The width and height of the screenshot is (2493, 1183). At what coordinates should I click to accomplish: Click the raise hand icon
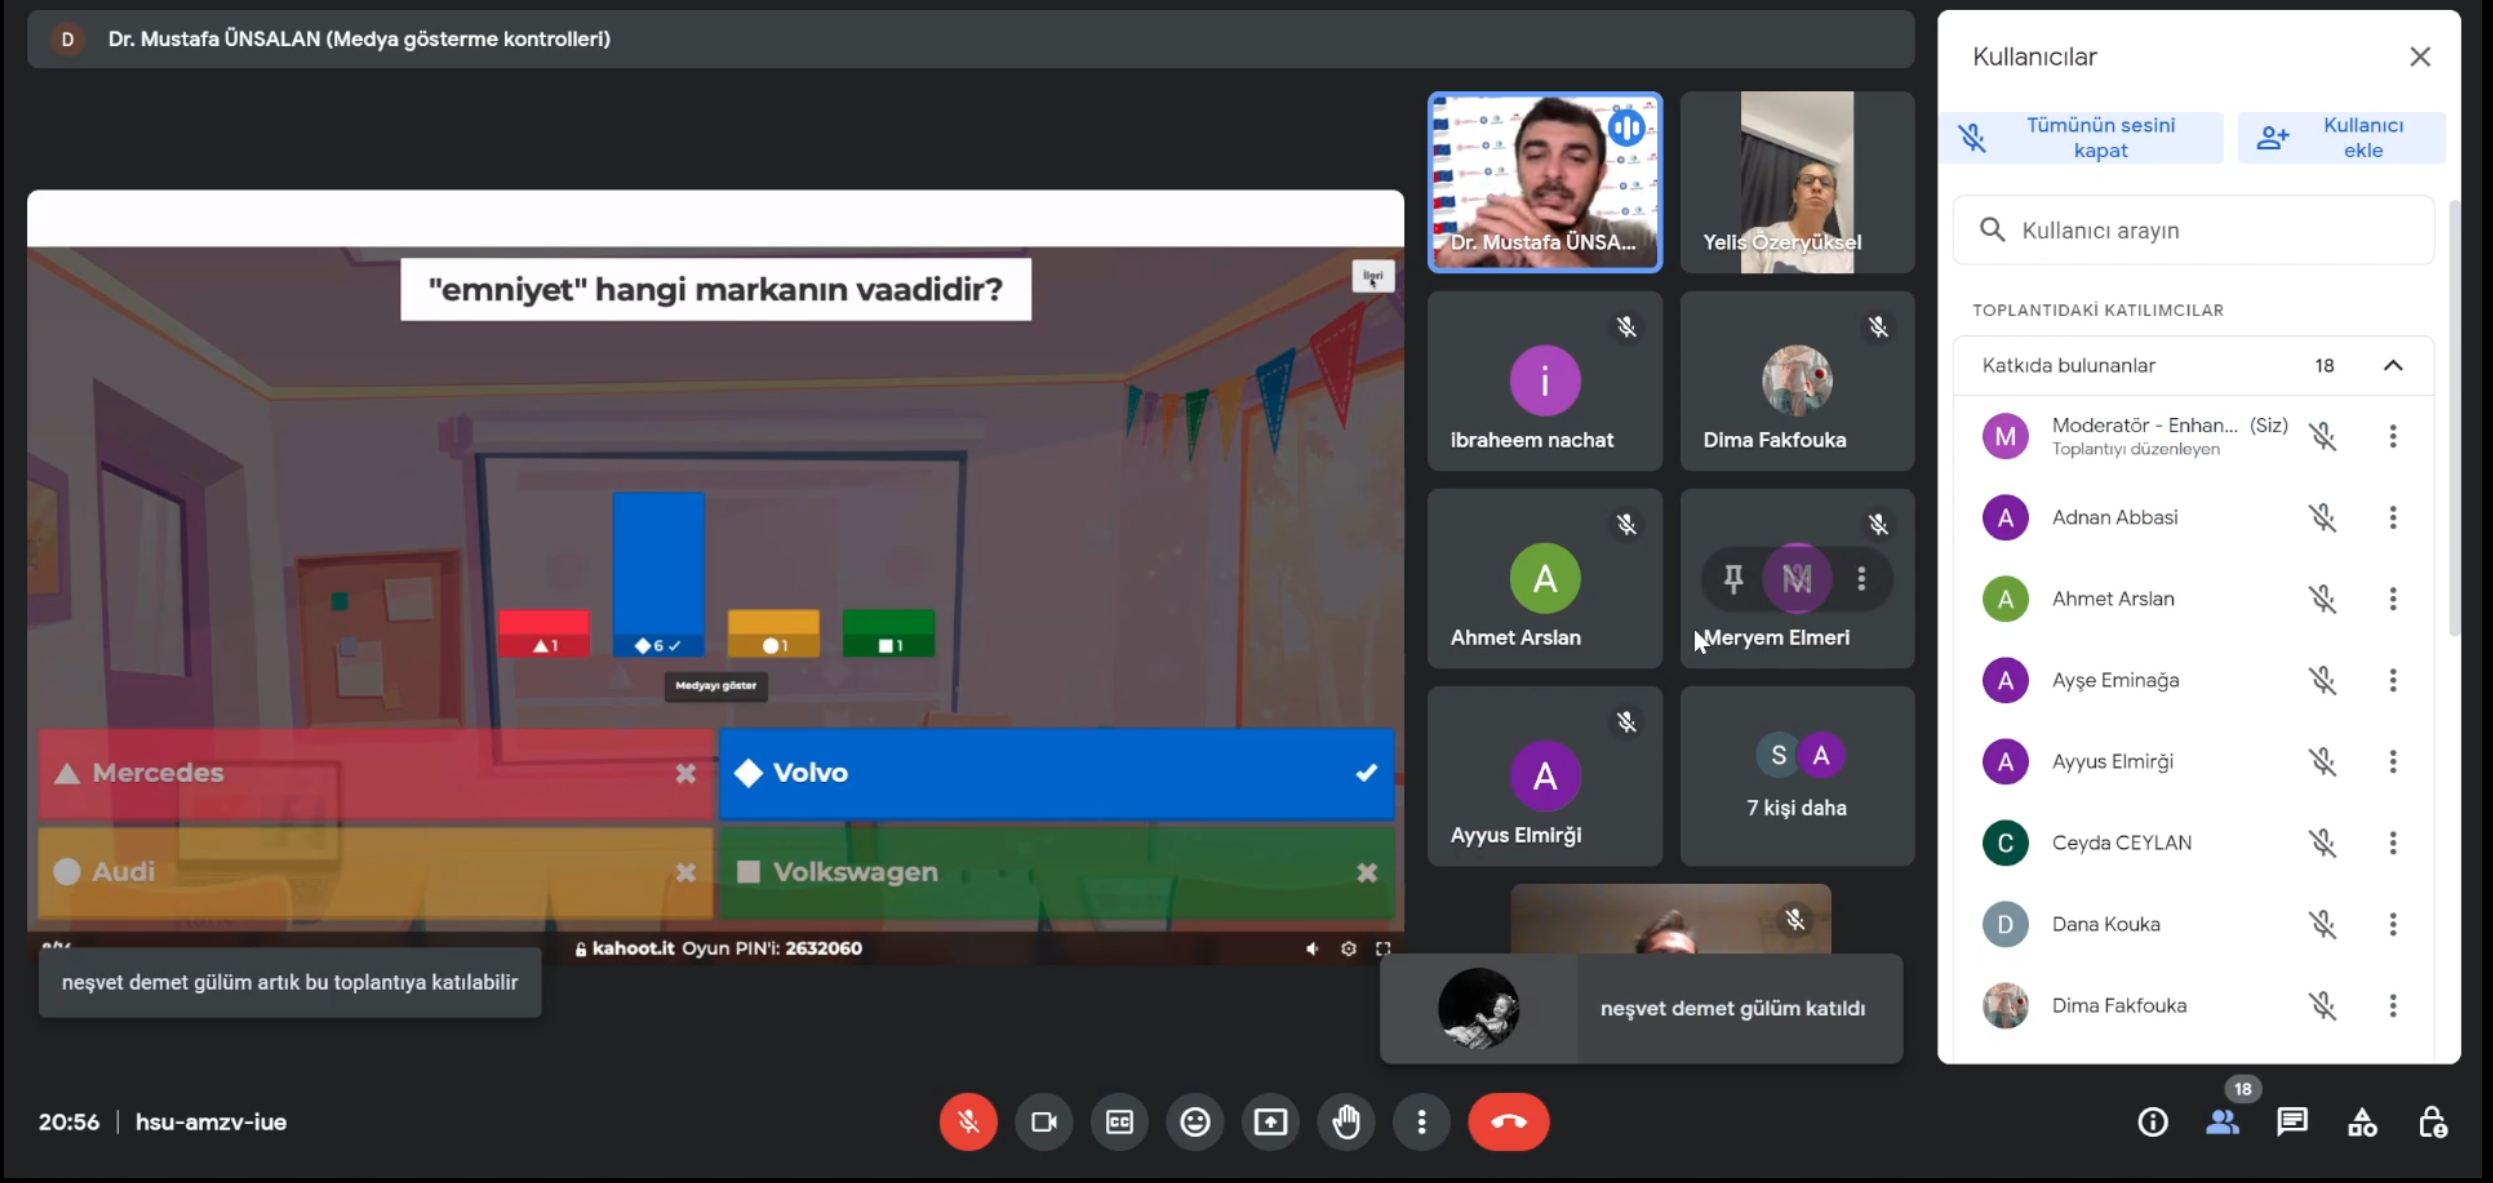click(x=1346, y=1122)
